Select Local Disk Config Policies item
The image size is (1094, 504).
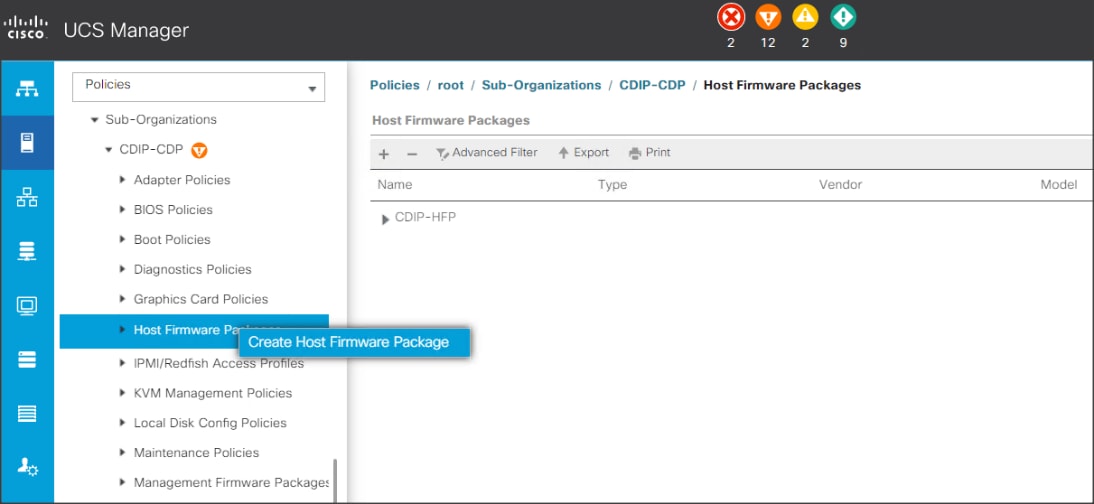[210, 423]
